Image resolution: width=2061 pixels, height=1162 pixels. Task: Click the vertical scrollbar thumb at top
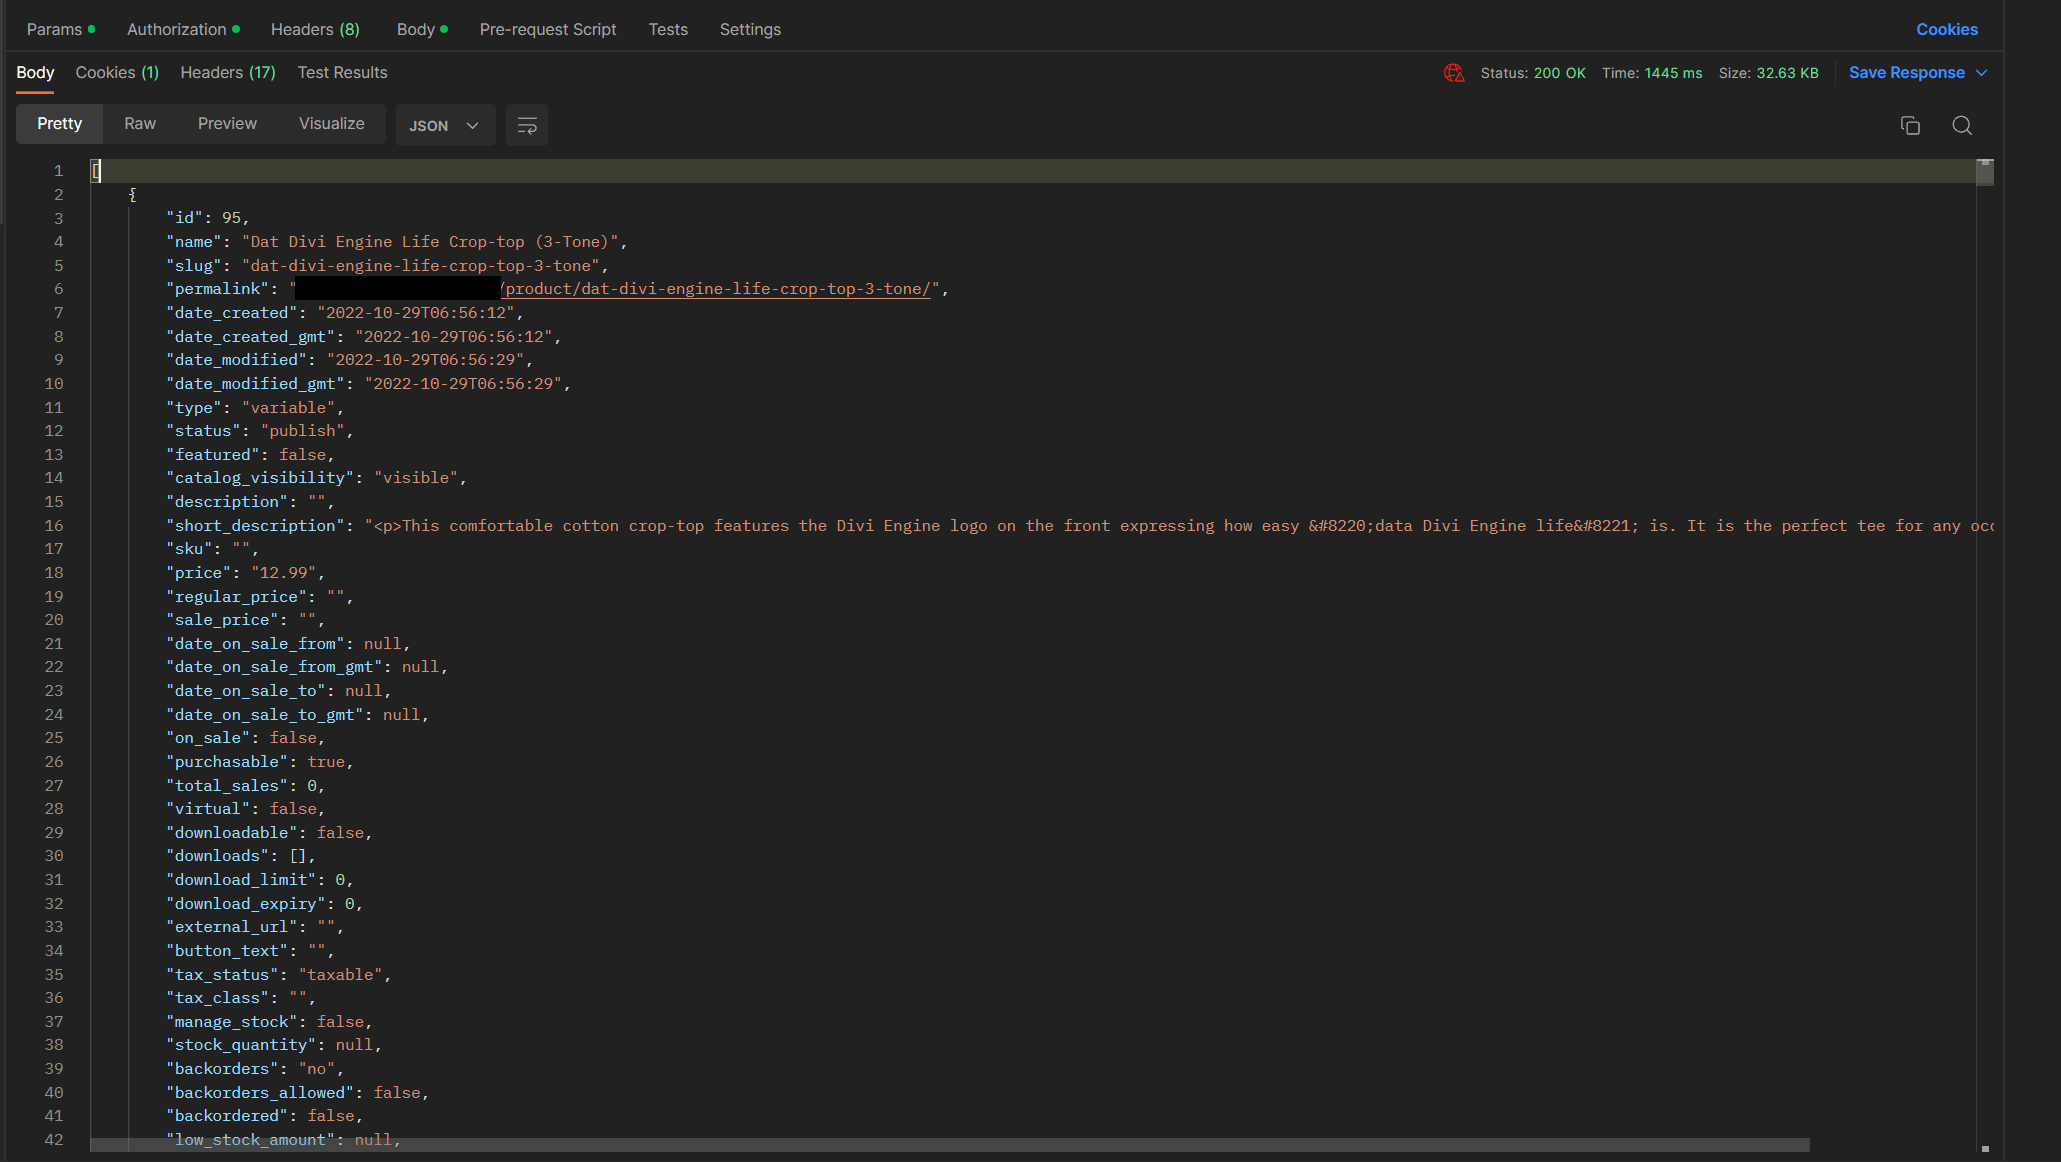click(x=1985, y=172)
